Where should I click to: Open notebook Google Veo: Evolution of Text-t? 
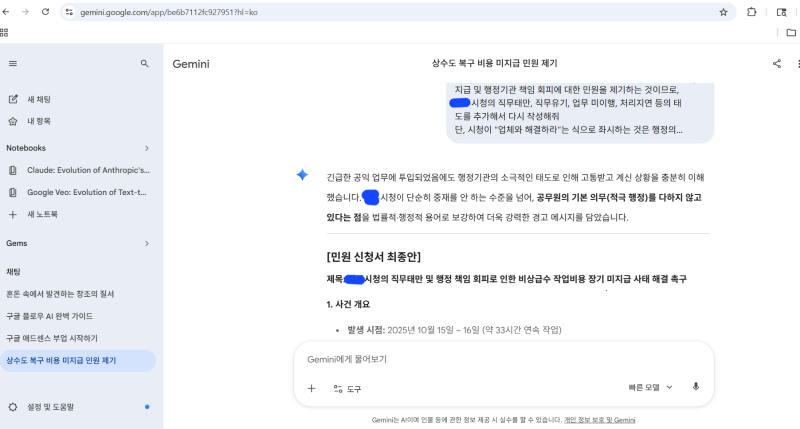87,192
